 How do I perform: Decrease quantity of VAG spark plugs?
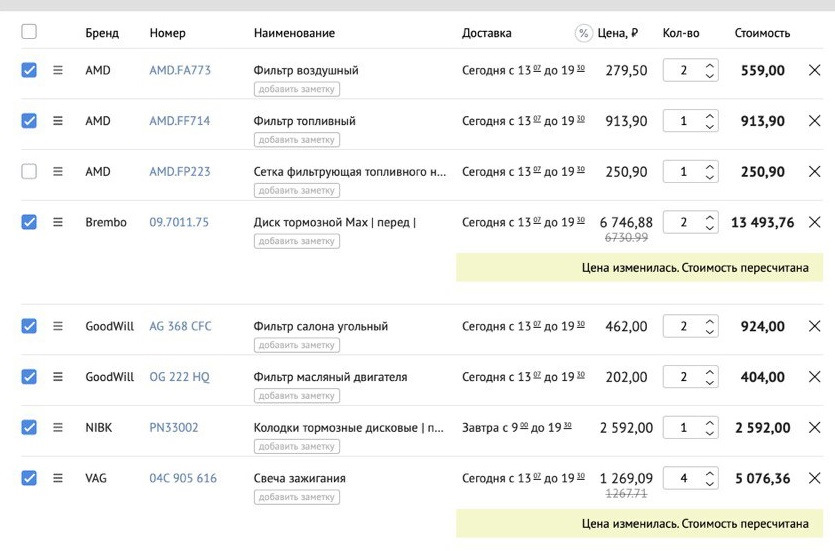(710, 484)
